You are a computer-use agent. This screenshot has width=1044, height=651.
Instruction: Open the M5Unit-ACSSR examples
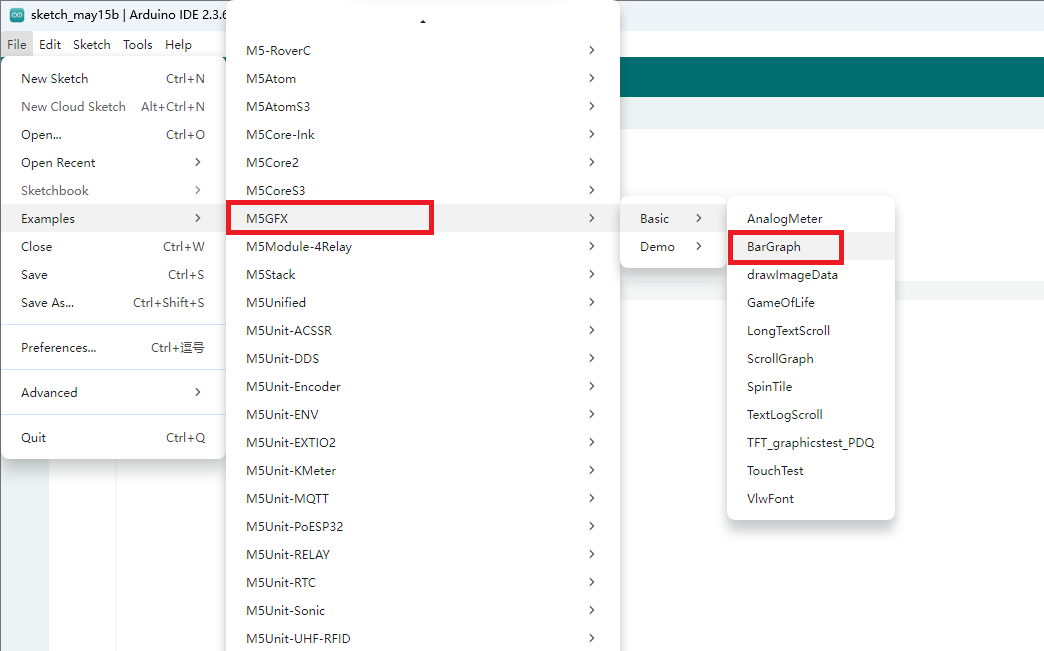pos(423,330)
